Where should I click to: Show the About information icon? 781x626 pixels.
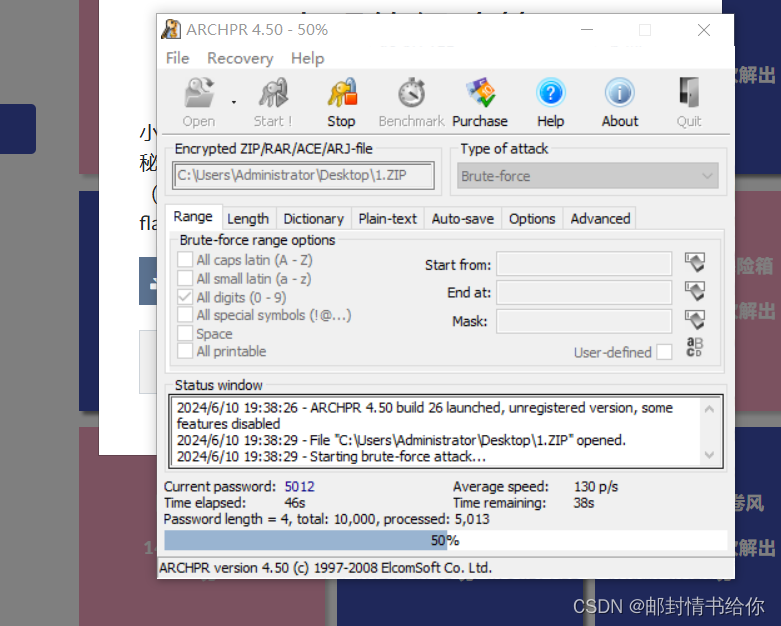pyautogui.click(x=620, y=103)
